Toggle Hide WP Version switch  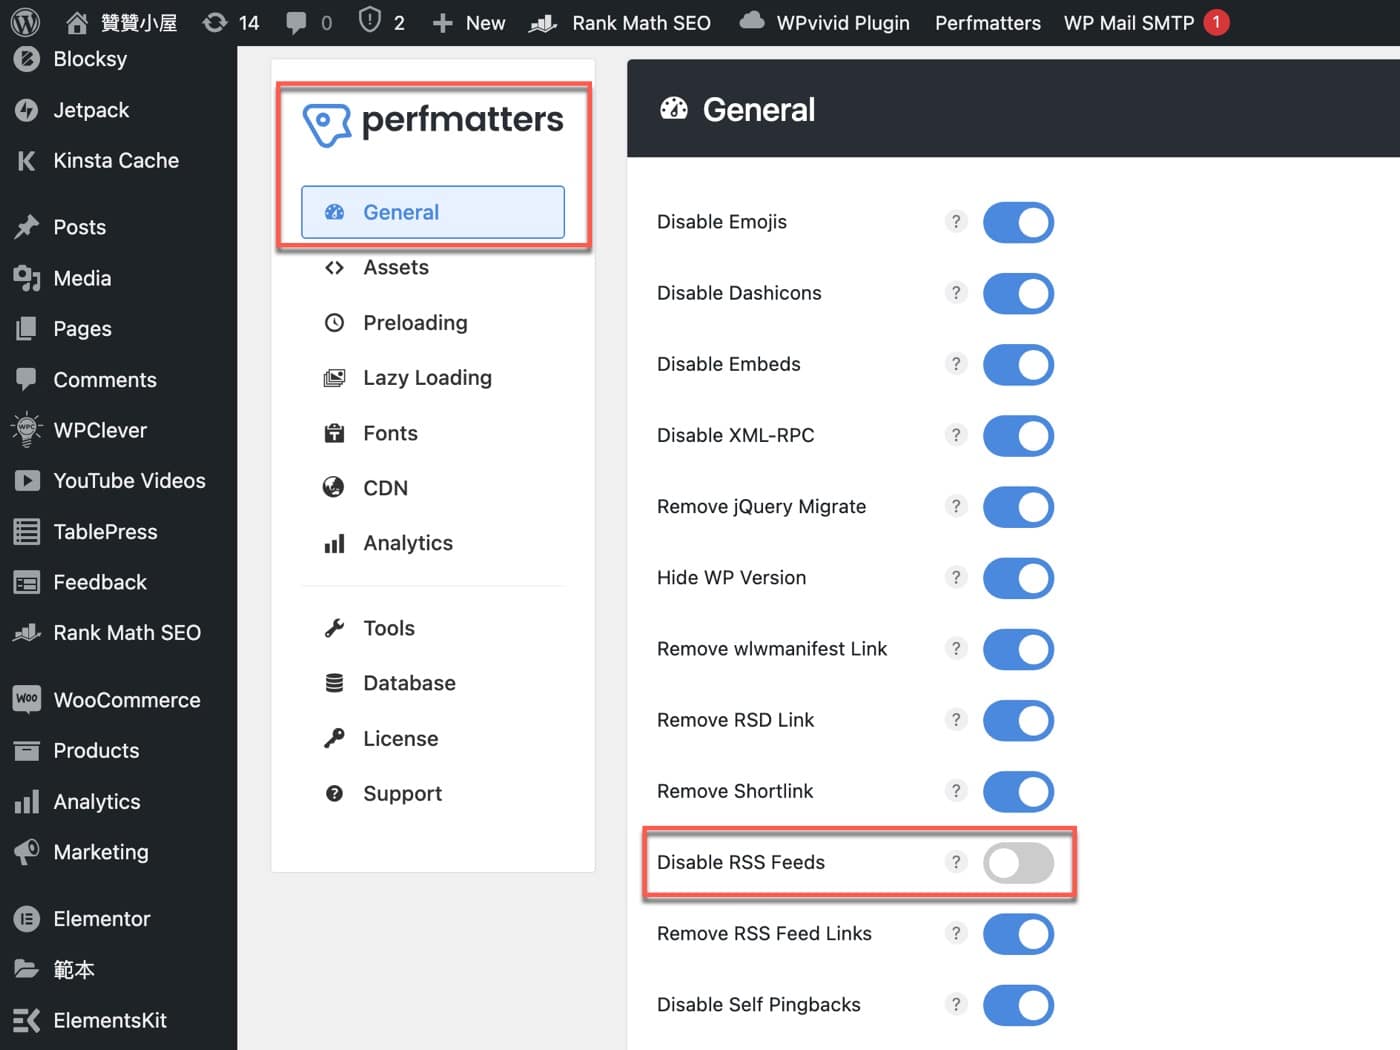pos(1018,578)
